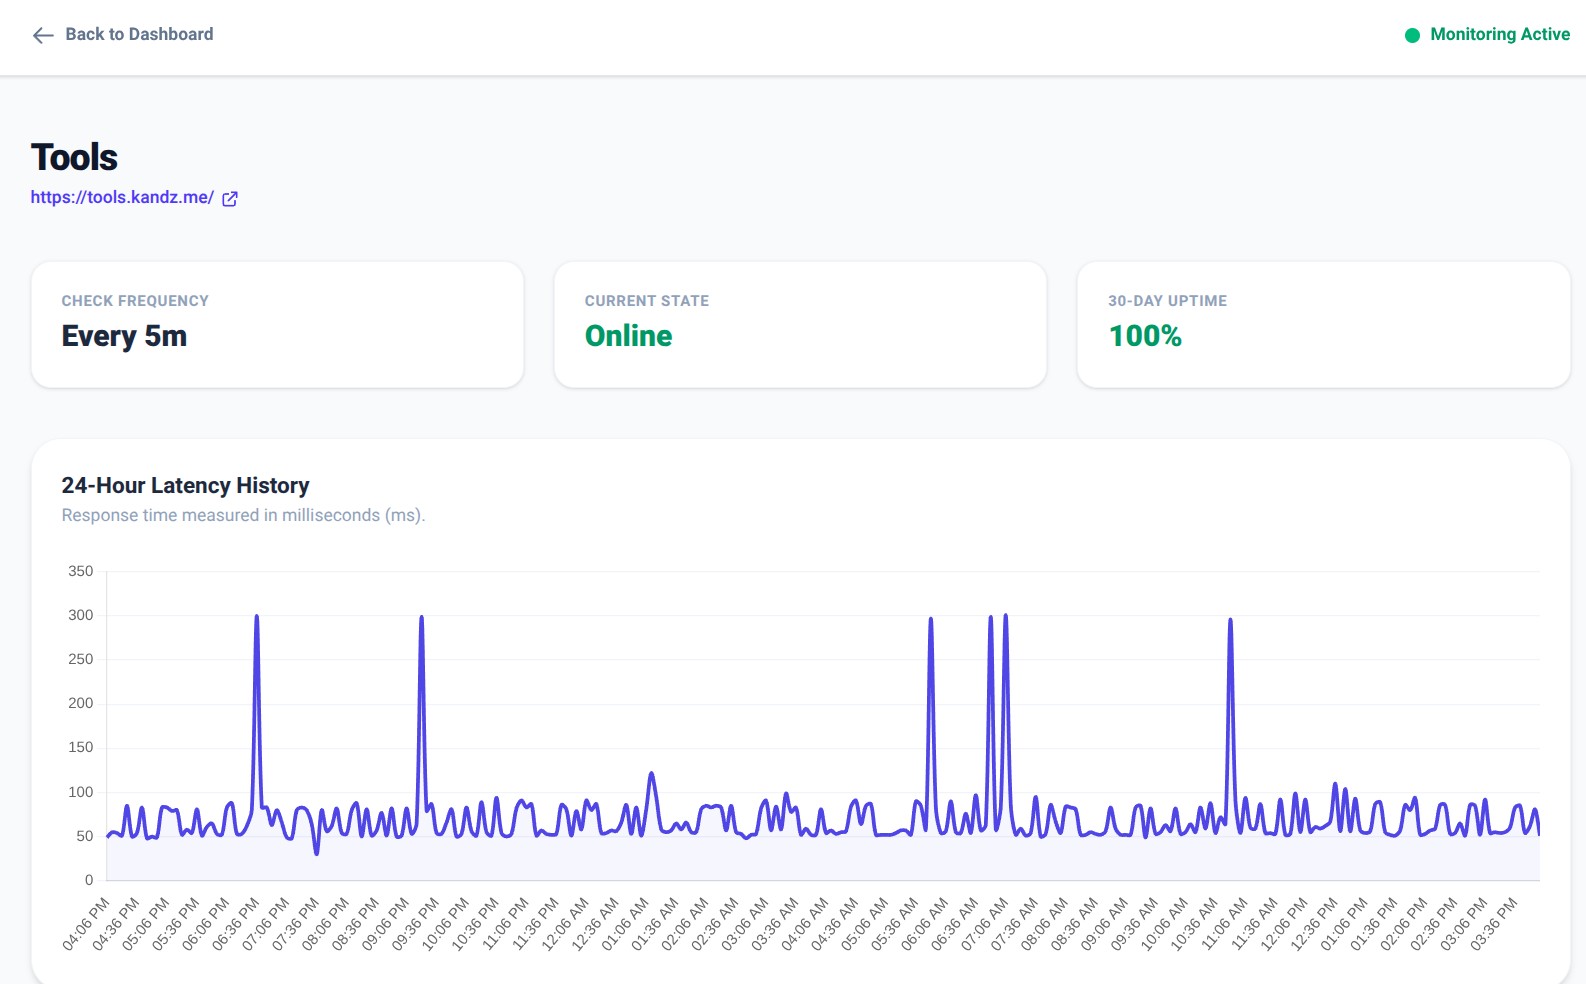Select the Current State Online card

(x=800, y=325)
